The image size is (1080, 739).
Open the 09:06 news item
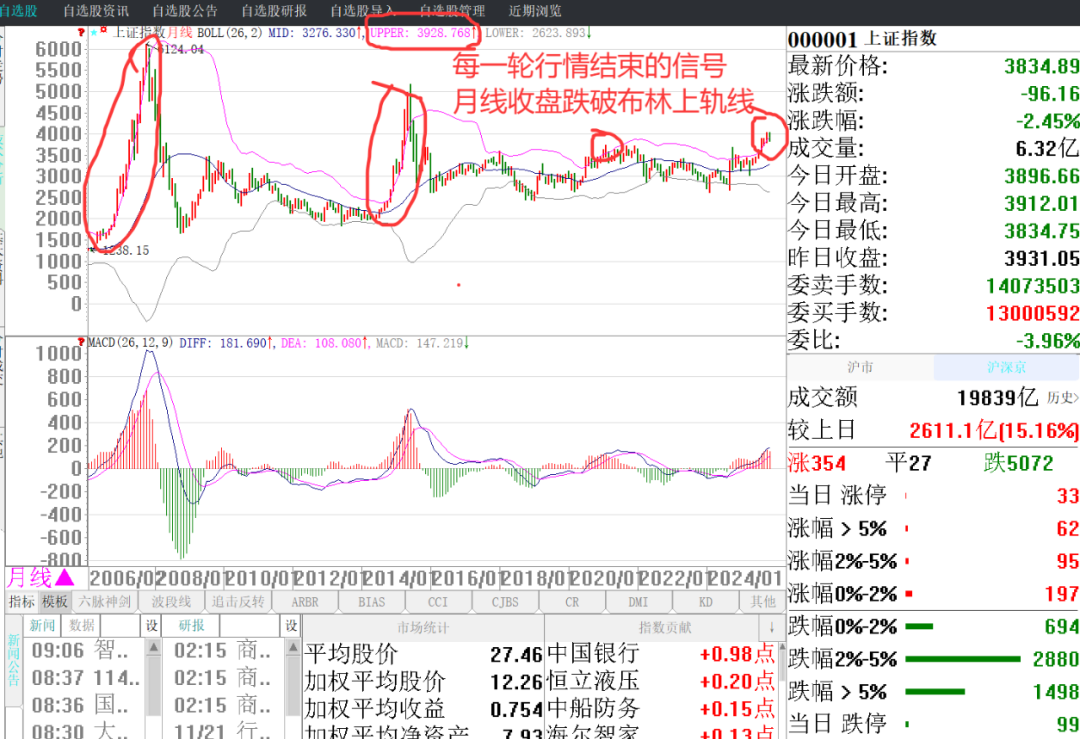81,649
